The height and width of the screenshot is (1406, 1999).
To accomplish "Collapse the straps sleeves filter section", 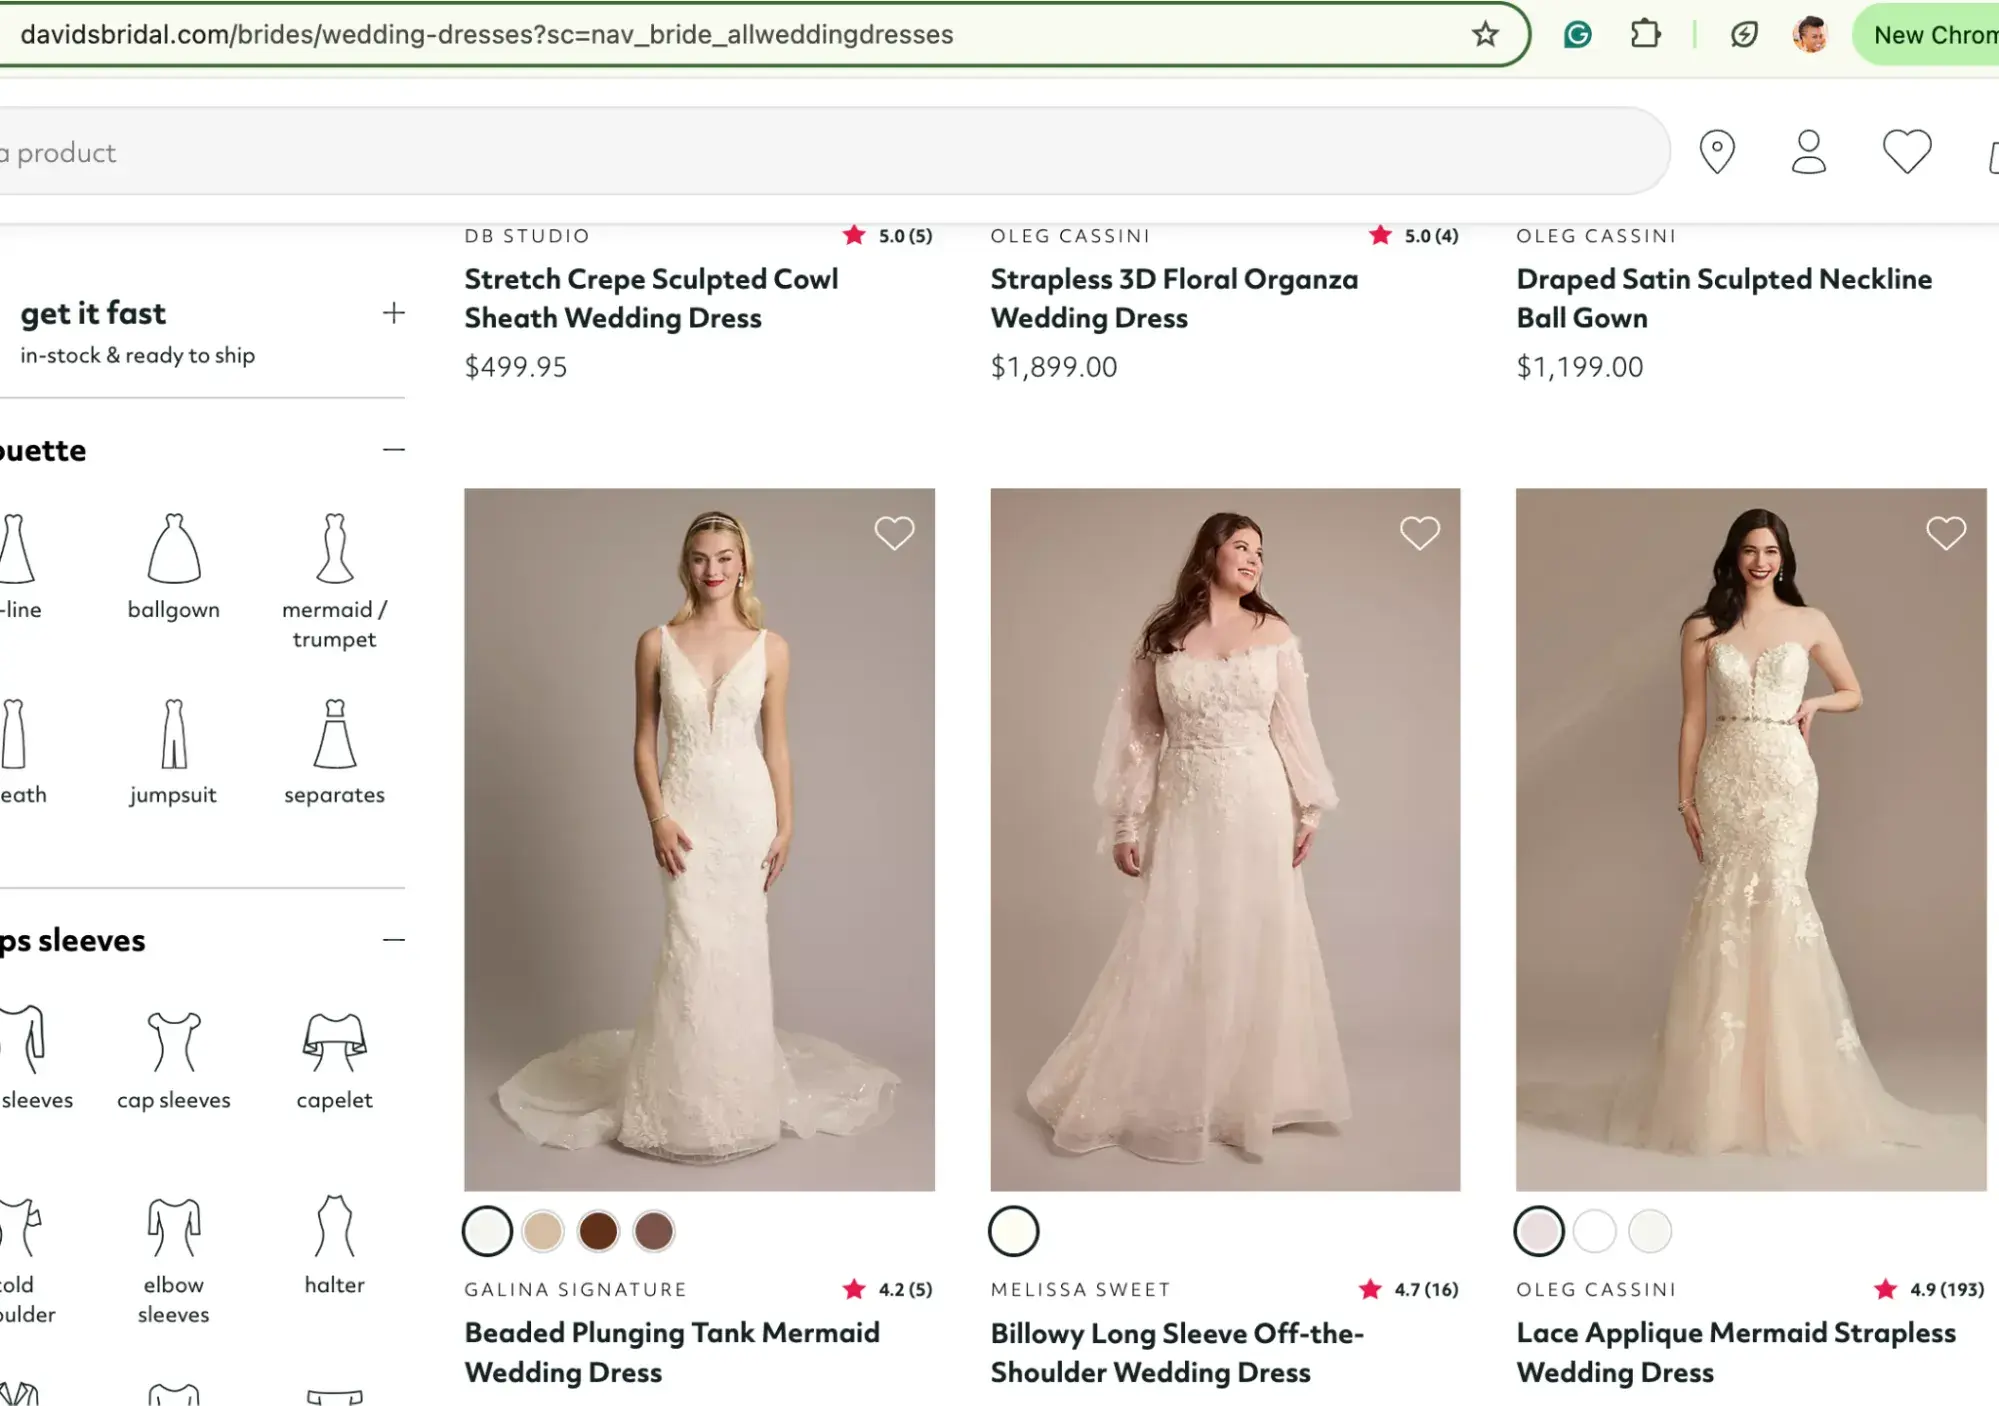I will click(x=394, y=940).
